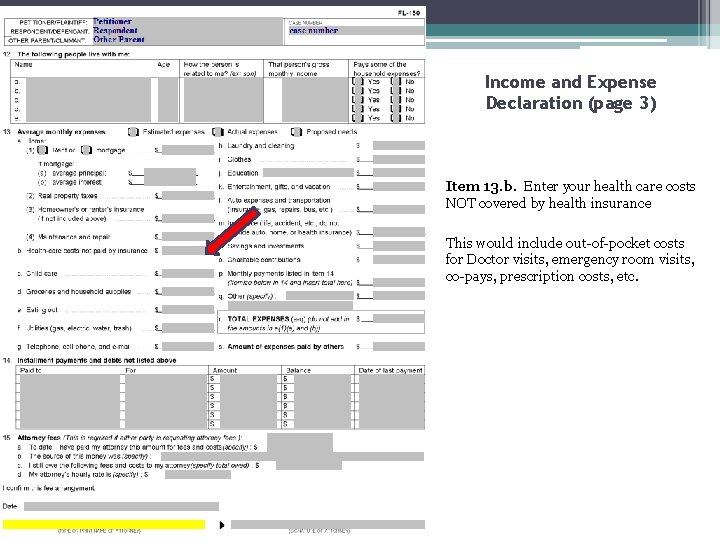720x540 pixels.
Task: Click the Child care amount field
Action: [x=188, y=273]
